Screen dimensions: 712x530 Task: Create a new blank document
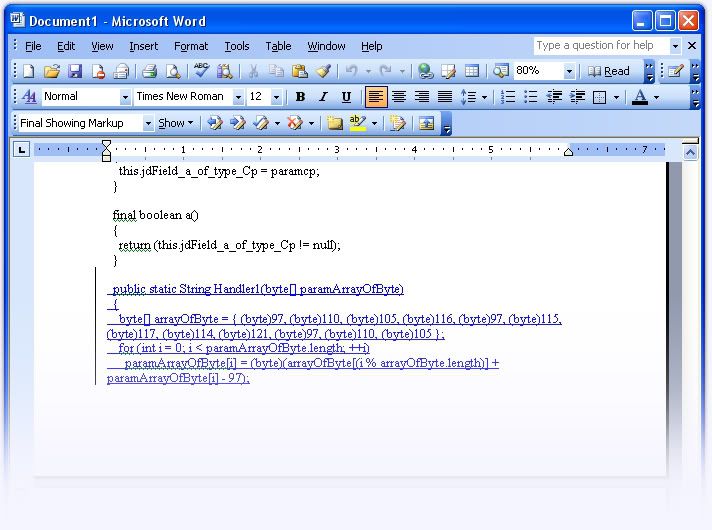(x=29, y=71)
